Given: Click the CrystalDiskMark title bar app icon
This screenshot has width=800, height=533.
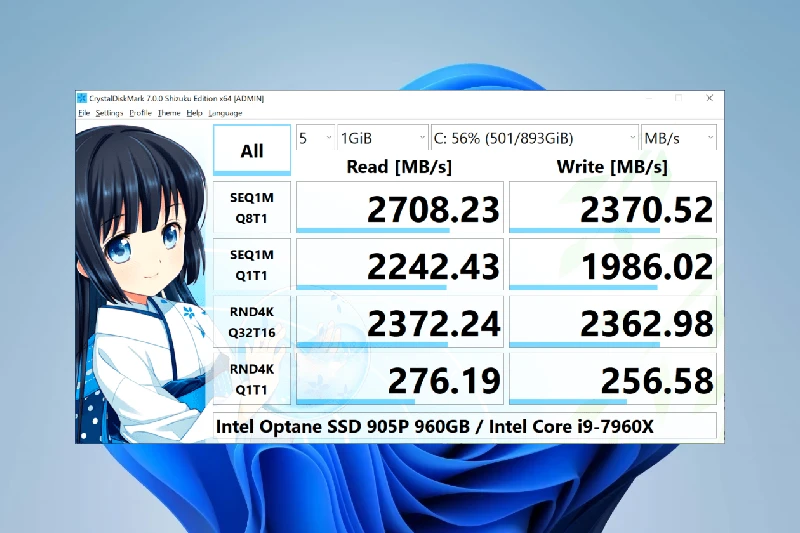Looking at the screenshot, I should [x=82, y=98].
